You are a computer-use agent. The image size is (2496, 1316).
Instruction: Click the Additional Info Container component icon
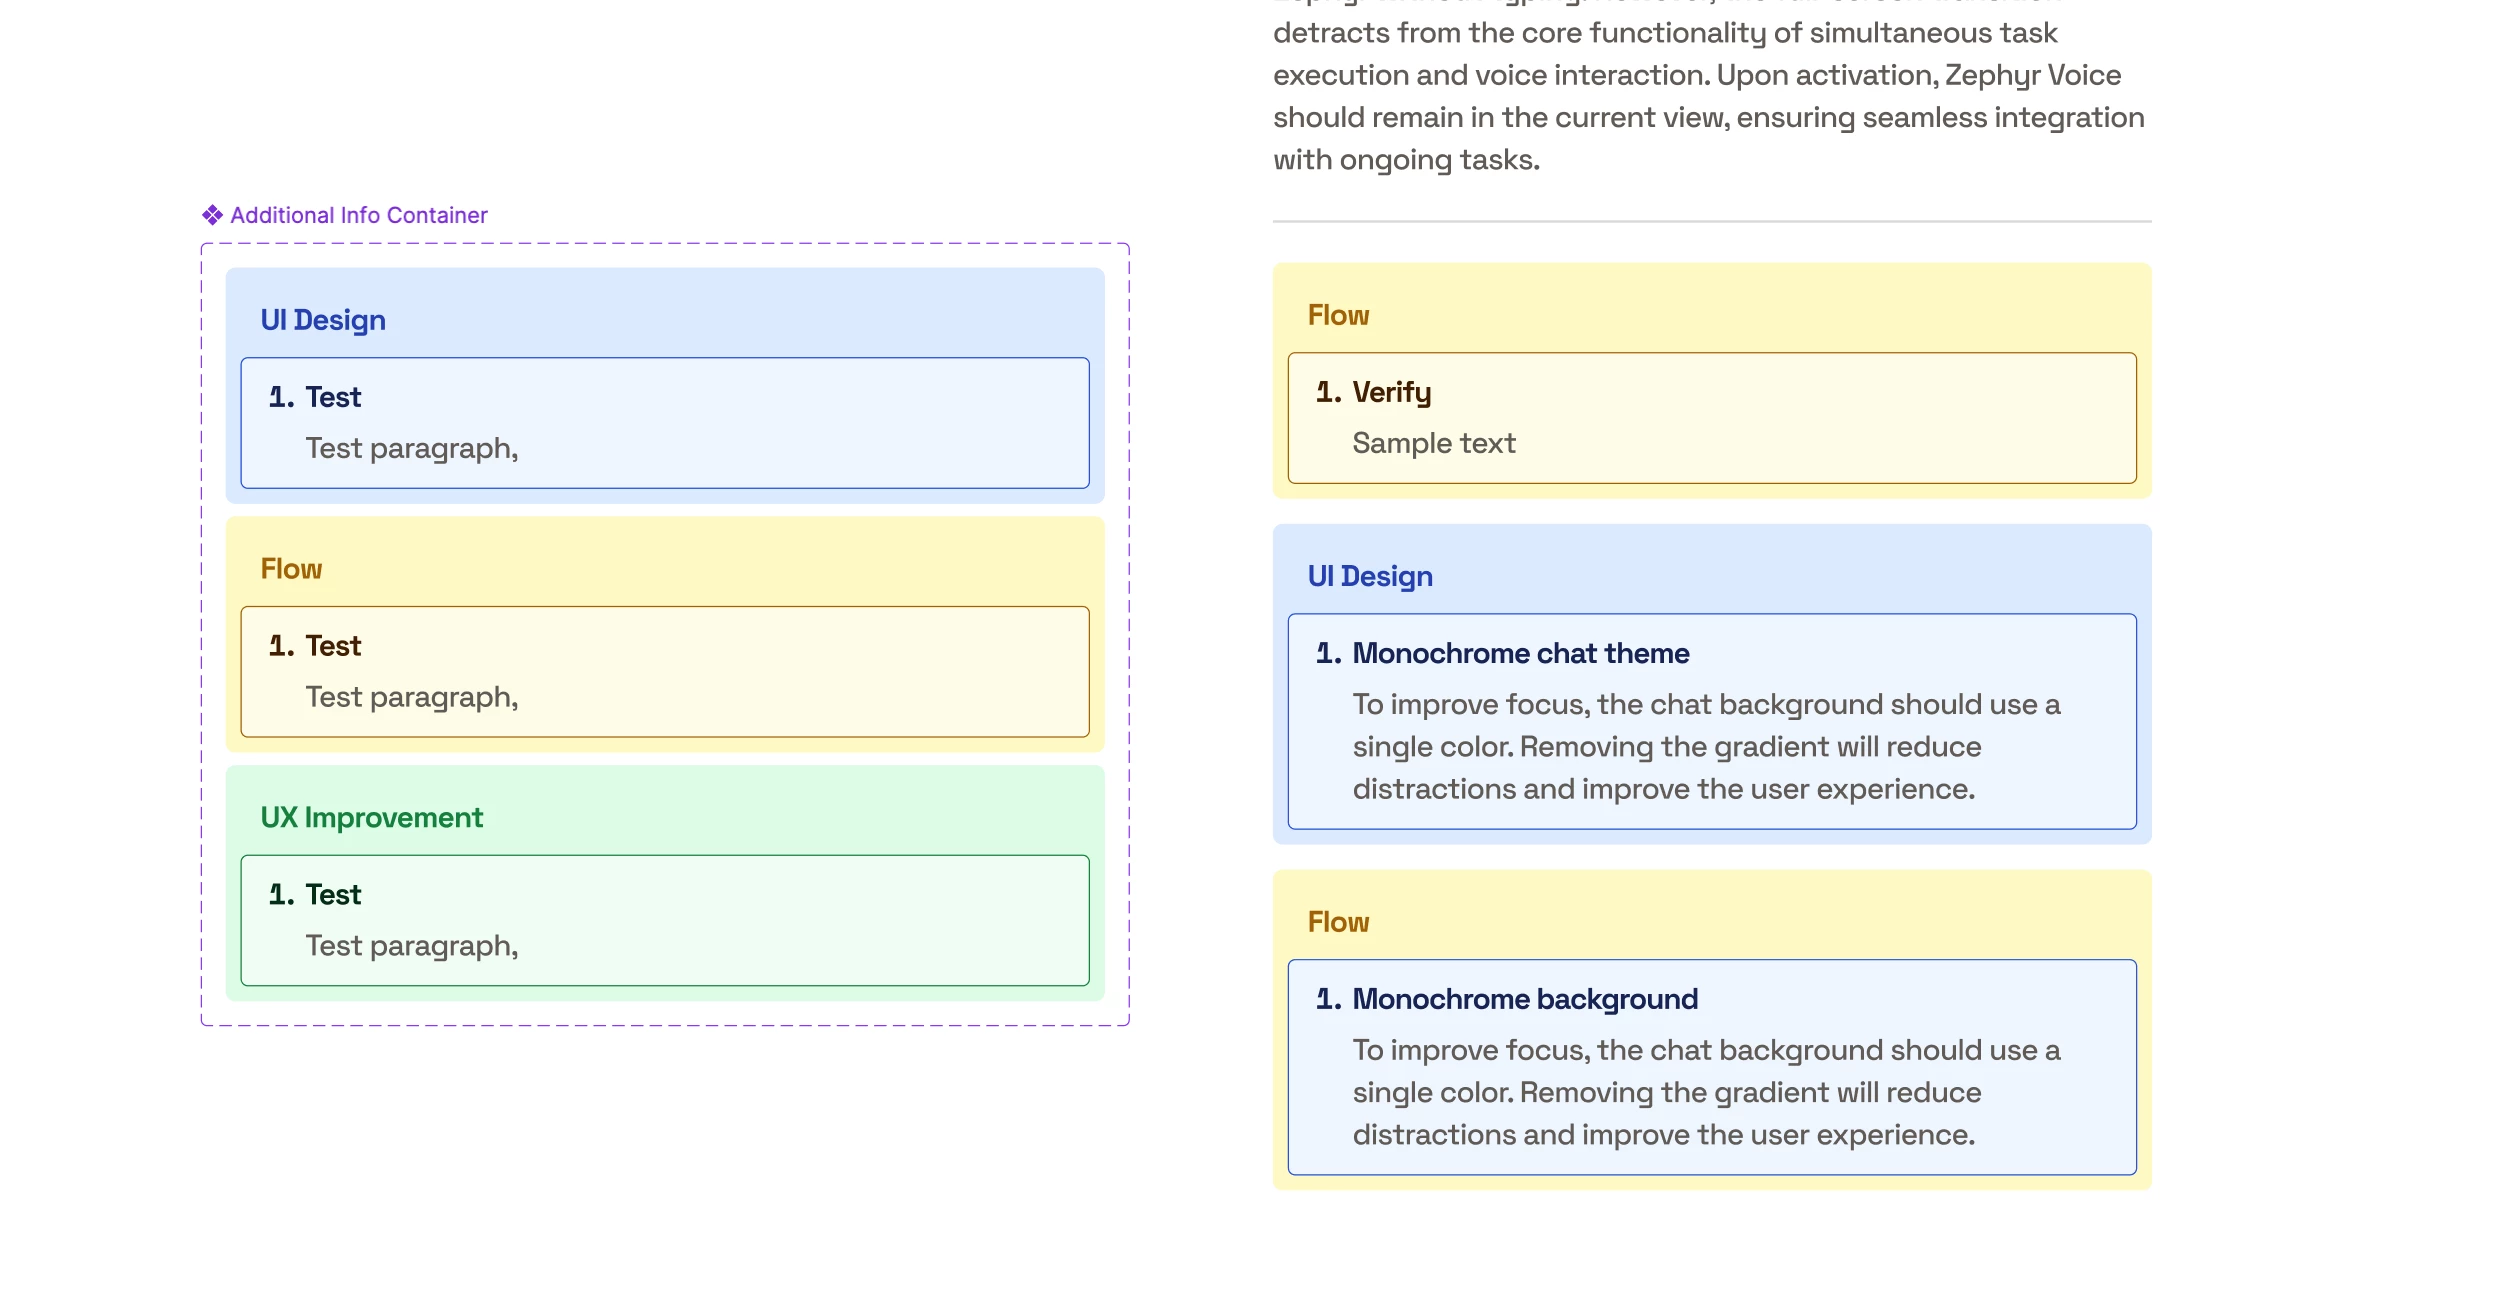tap(212, 215)
